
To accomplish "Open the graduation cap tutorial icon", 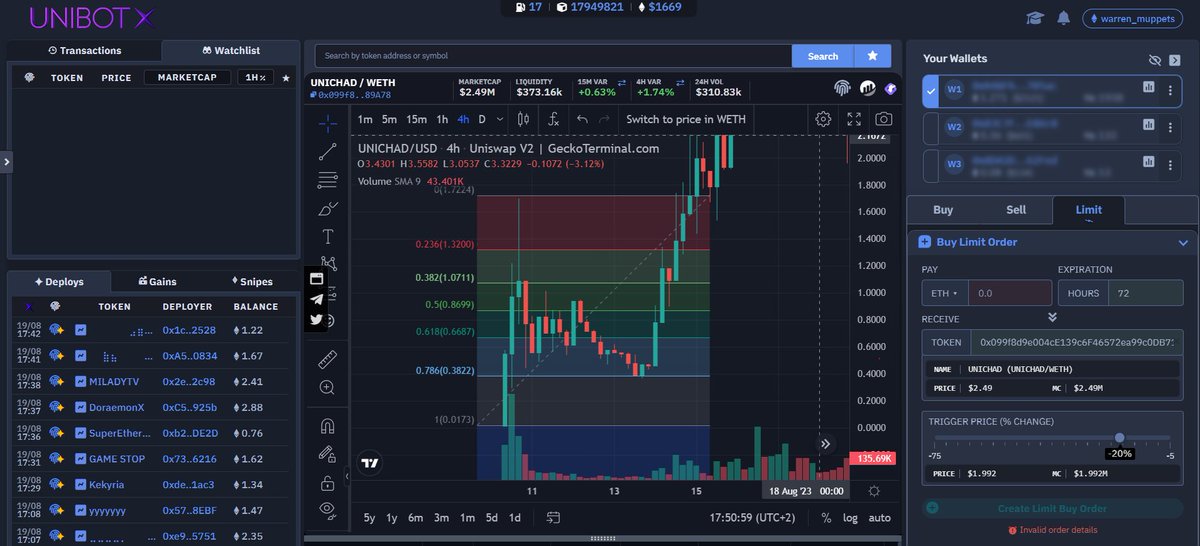I will tap(1035, 18).
